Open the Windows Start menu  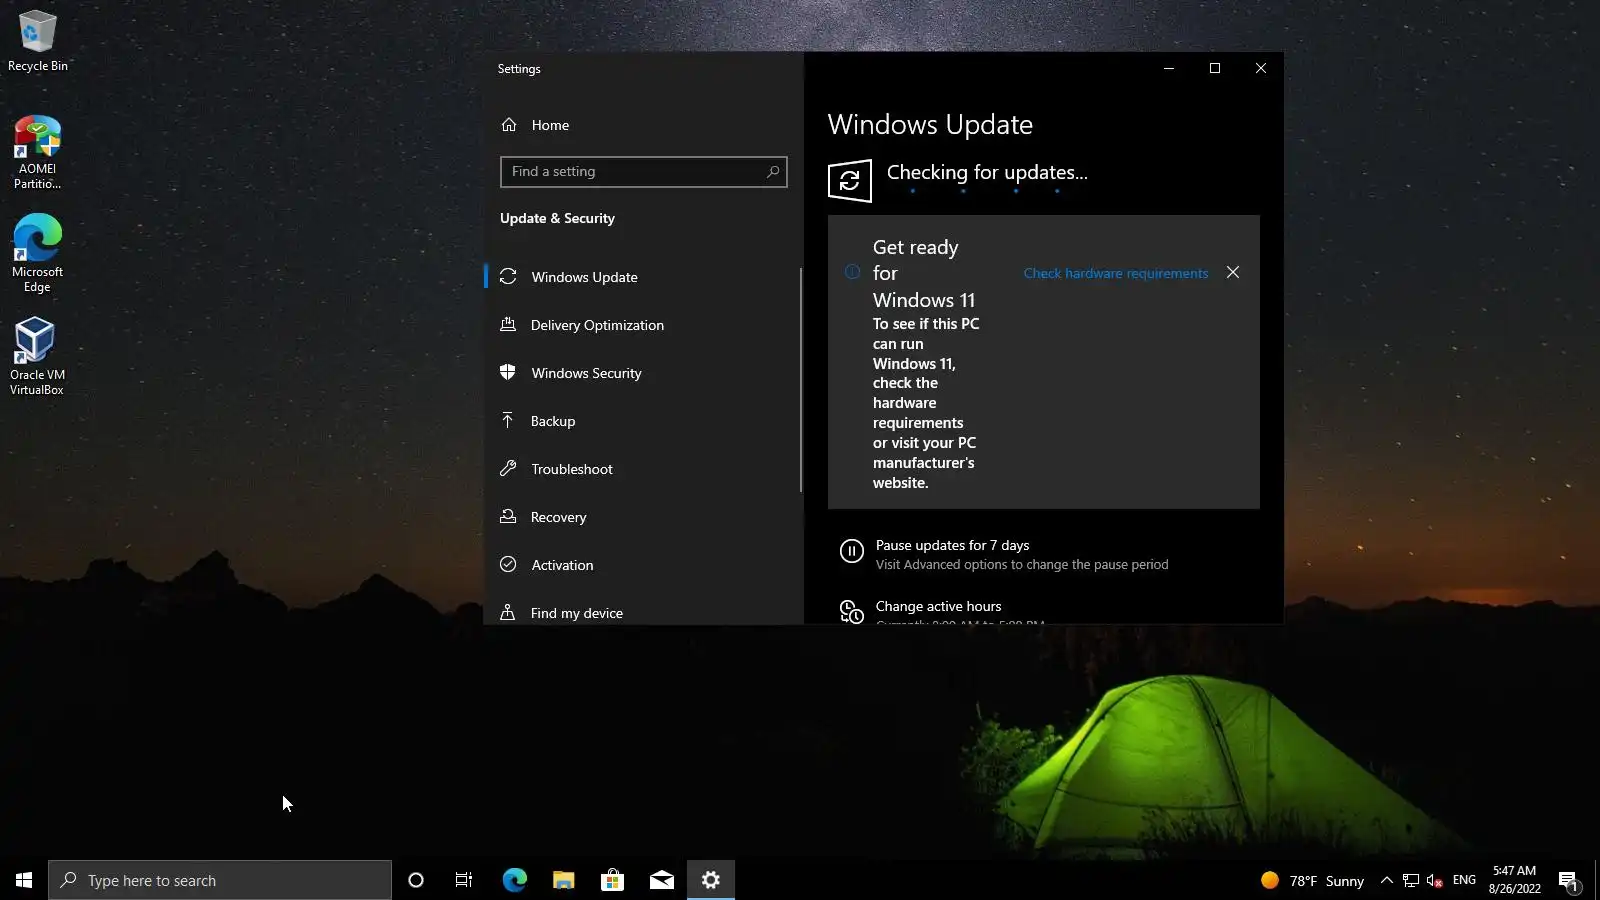point(24,880)
